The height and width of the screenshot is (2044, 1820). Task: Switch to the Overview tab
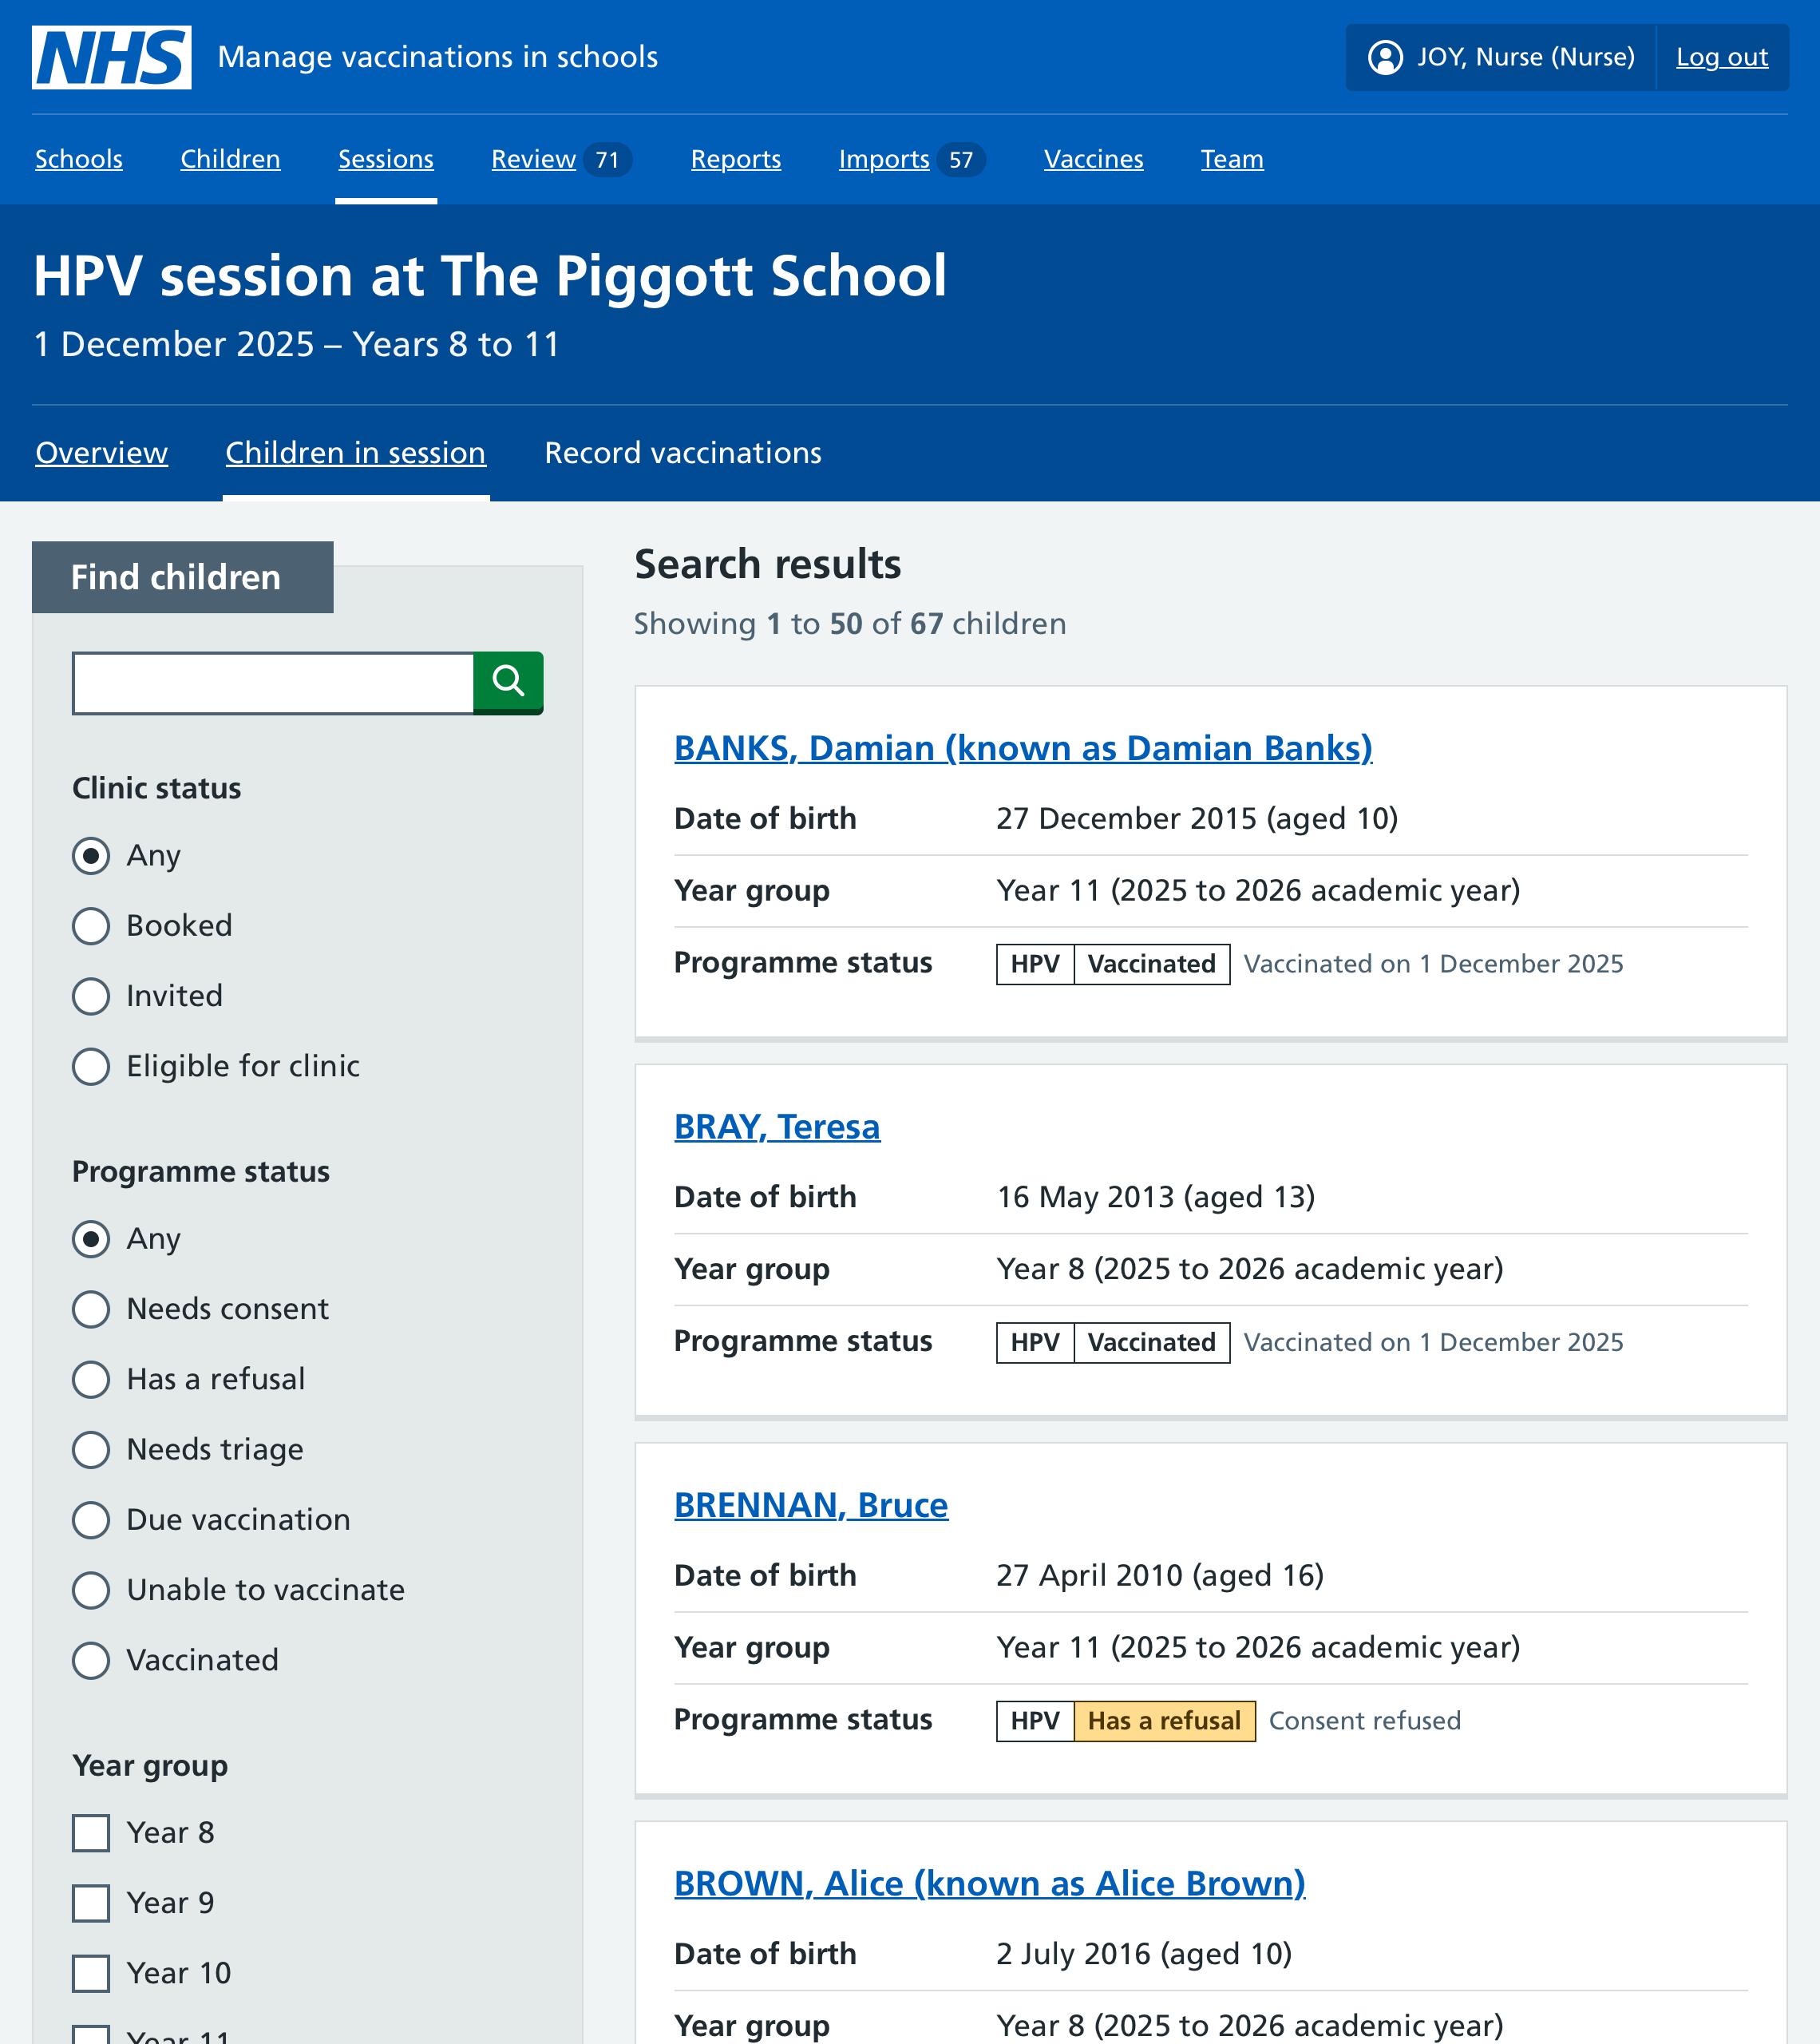click(101, 452)
